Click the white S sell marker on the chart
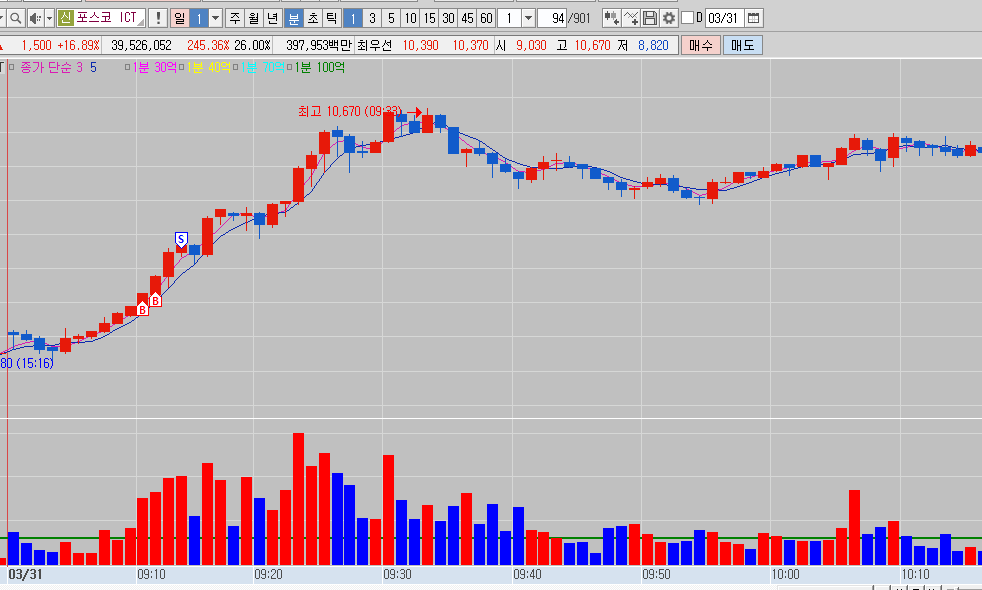 [x=181, y=238]
